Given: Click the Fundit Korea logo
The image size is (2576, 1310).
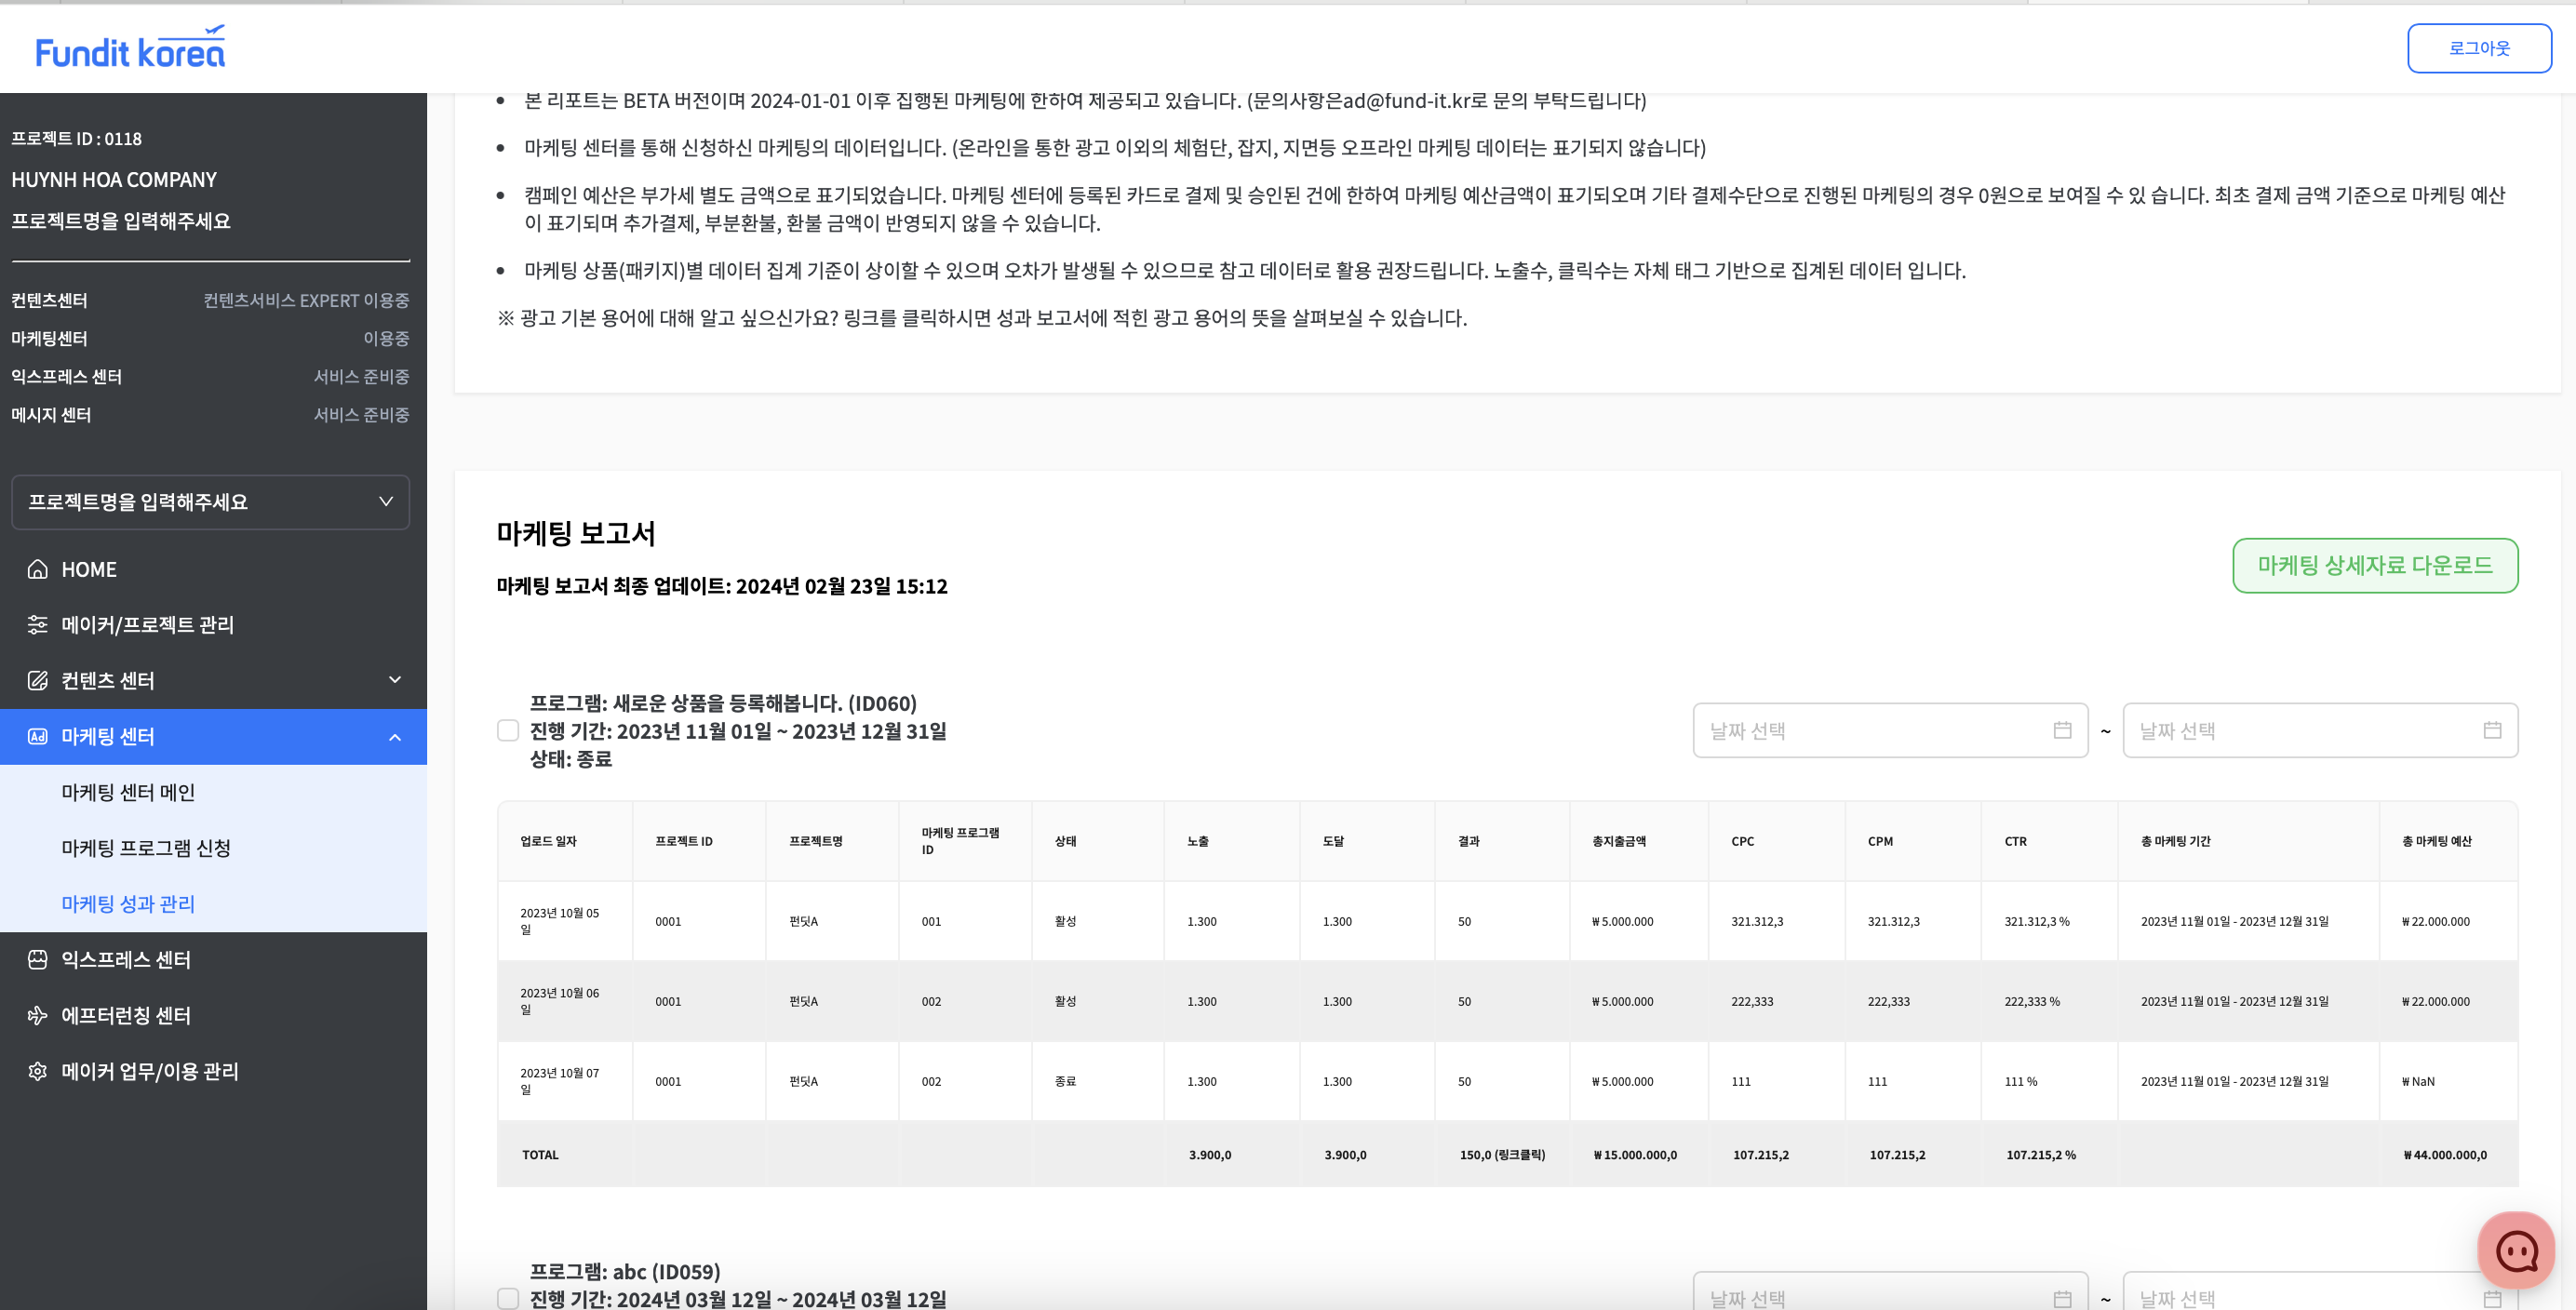Looking at the screenshot, I should (130, 48).
